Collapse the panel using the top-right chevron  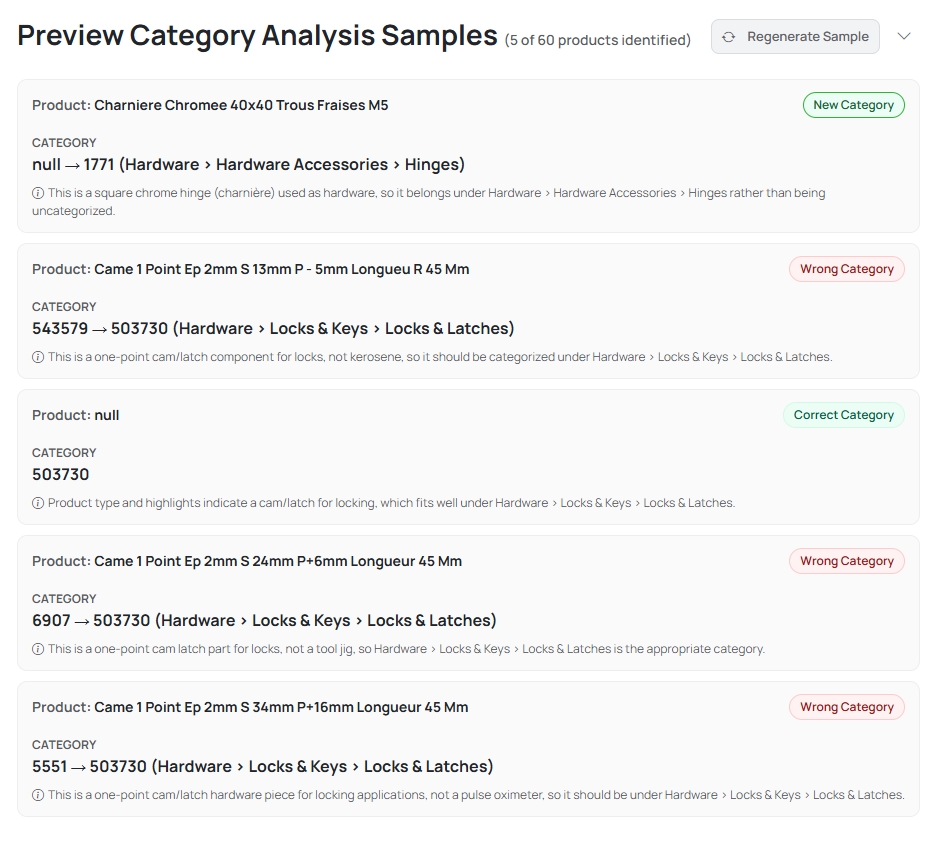point(903,35)
